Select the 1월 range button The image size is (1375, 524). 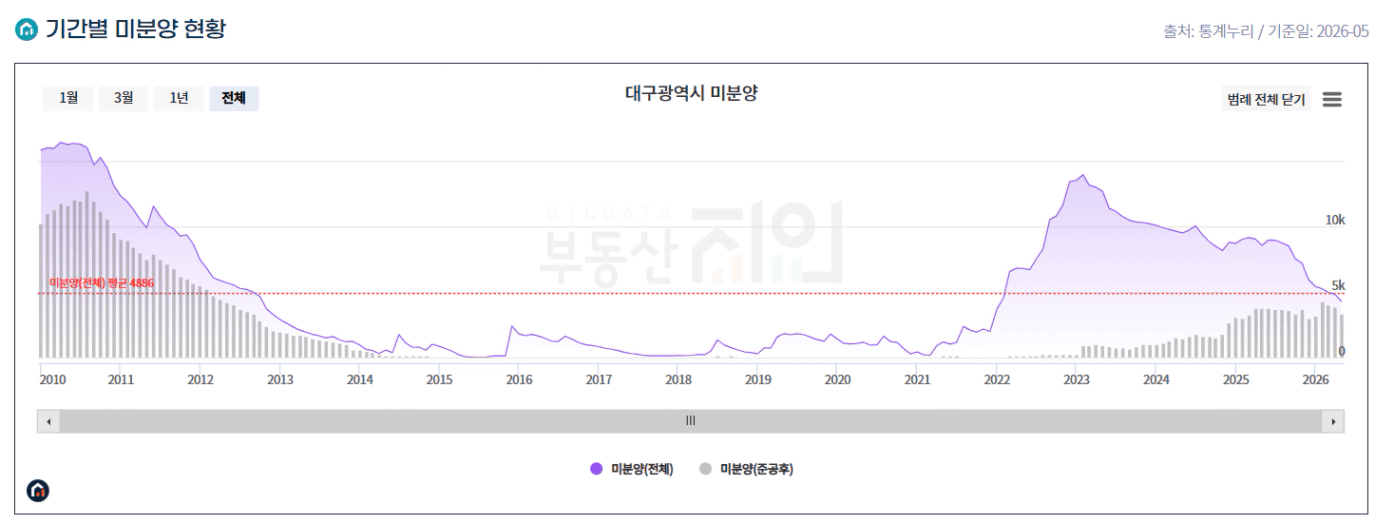[68, 98]
